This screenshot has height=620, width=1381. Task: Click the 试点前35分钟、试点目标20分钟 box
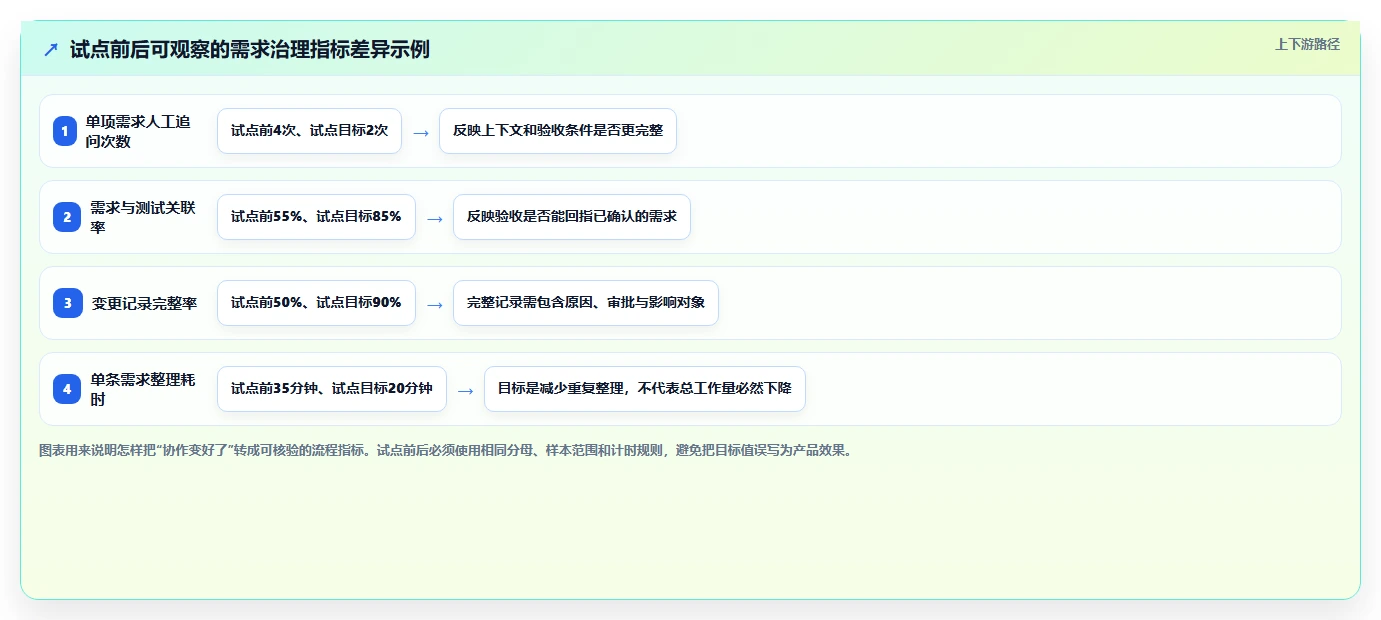(332, 389)
